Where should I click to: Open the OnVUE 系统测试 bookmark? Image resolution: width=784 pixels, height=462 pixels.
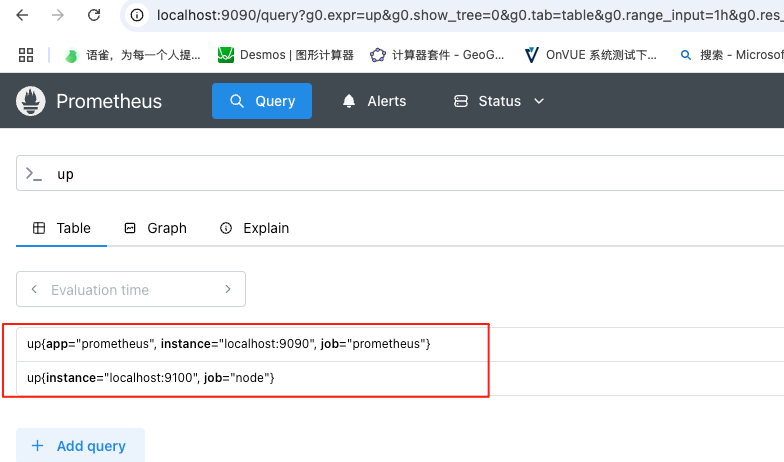click(590, 55)
